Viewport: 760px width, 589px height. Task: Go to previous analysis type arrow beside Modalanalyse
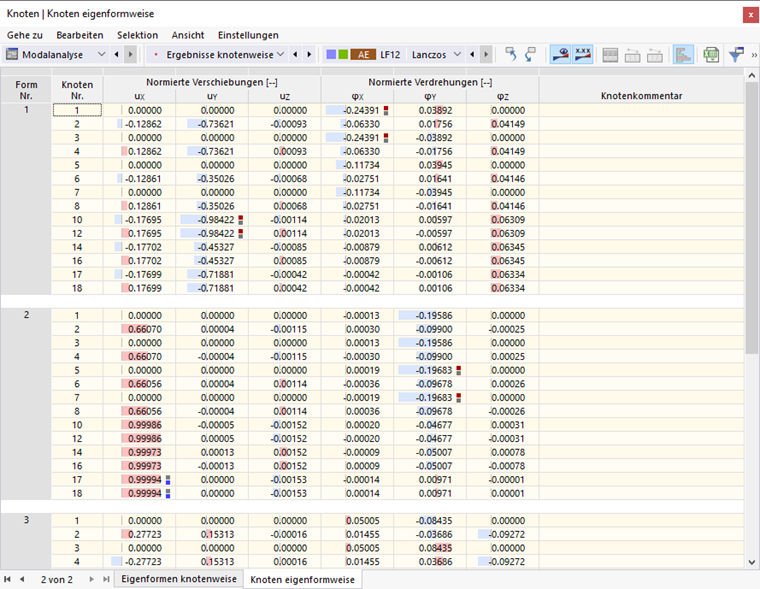click(x=116, y=54)
